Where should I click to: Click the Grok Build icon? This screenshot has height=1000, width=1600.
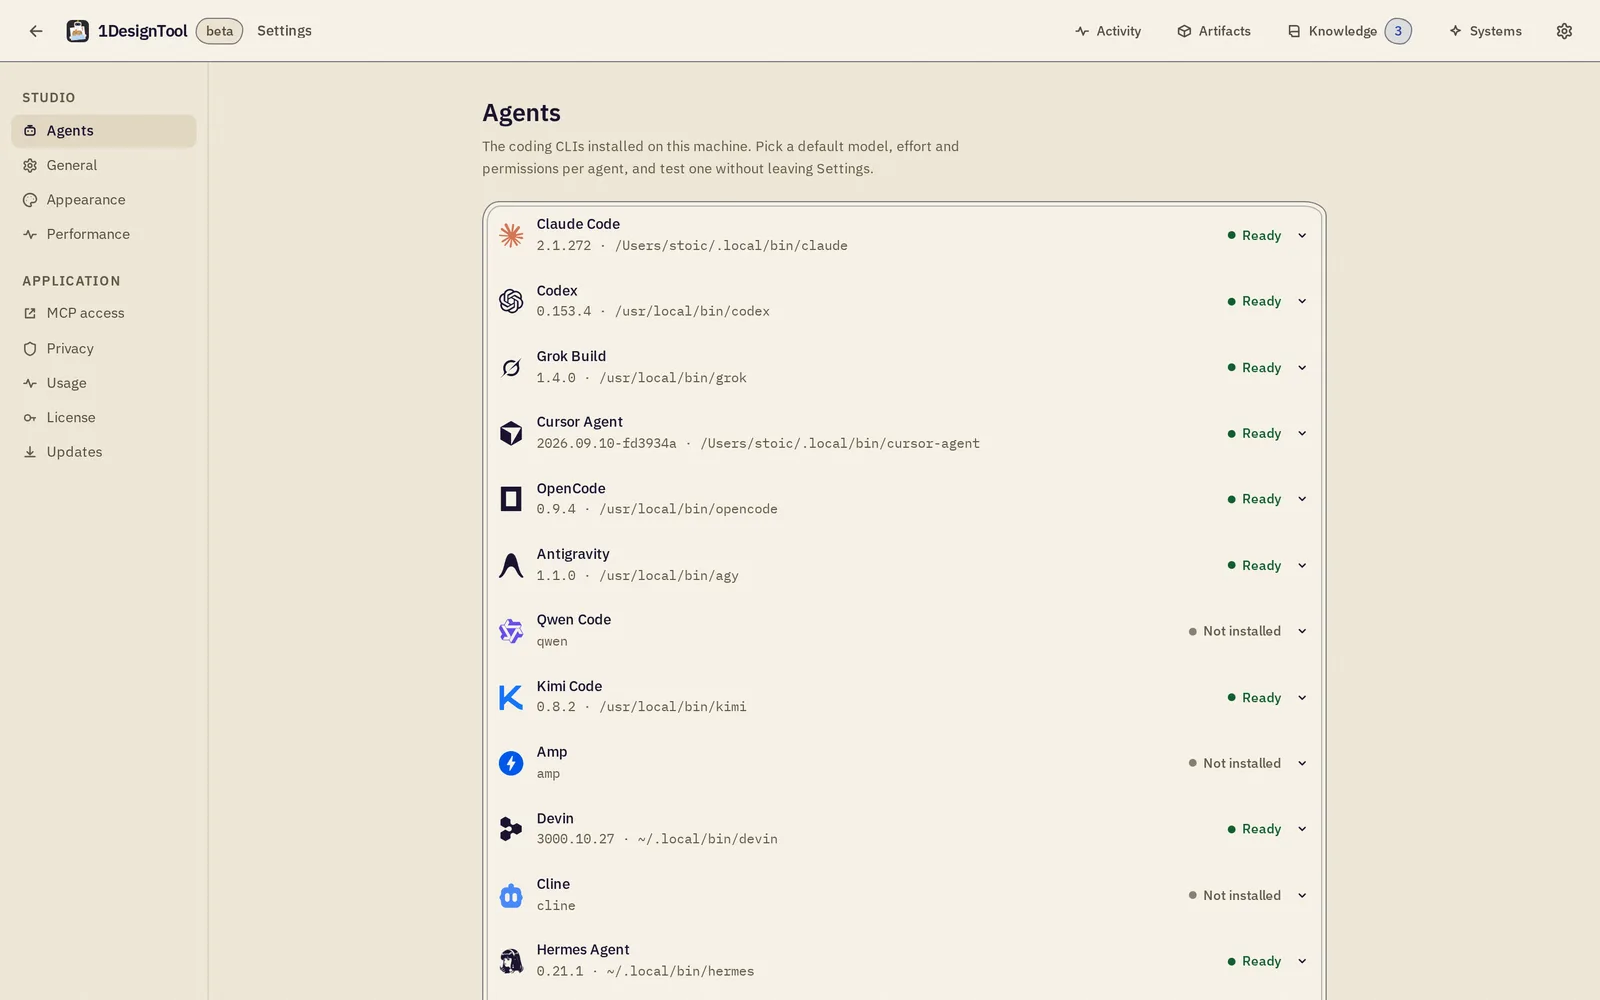click(511, 367)
